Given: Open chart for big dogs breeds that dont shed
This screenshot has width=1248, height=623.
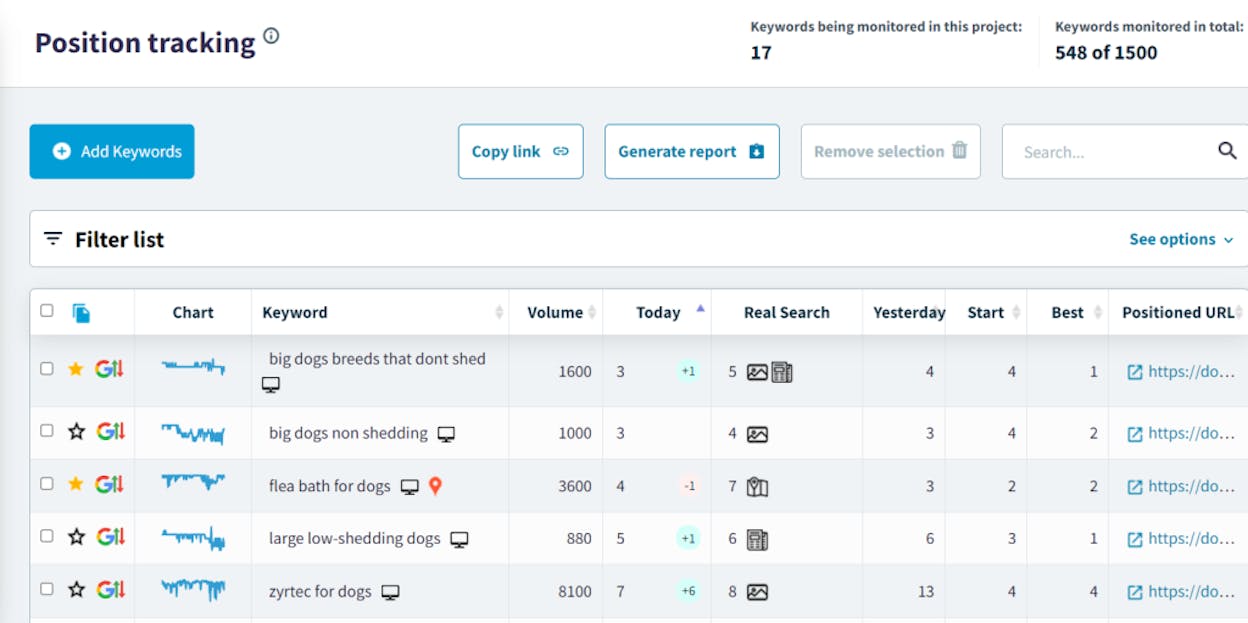Looking at the screenshot, I should [x=193, y=367].
